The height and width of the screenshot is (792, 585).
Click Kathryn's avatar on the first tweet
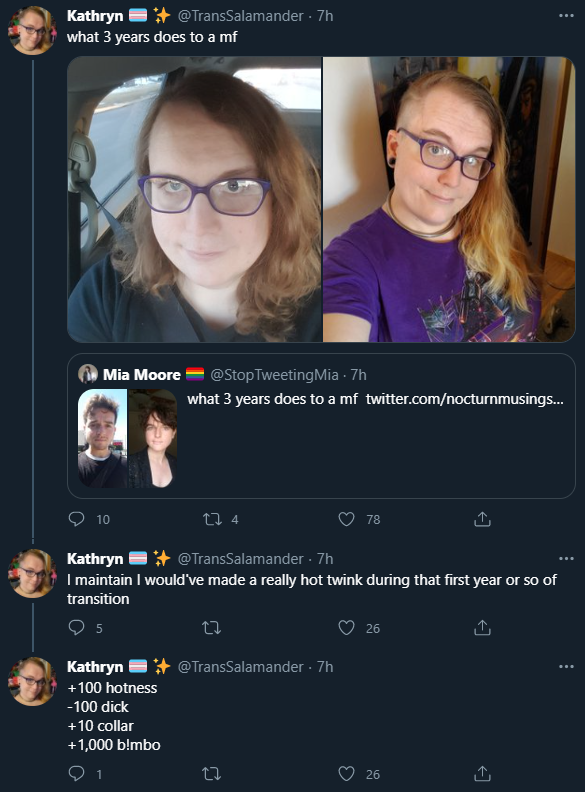32,31
